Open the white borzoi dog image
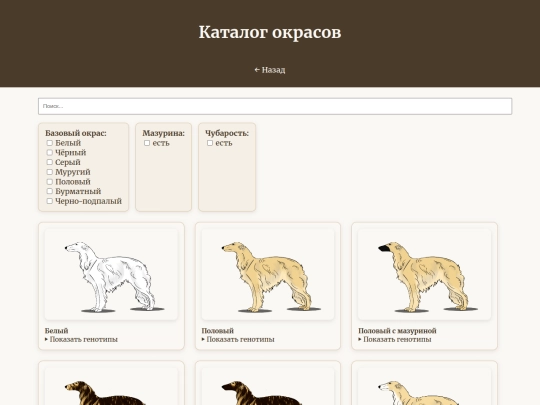Viewport: 540px width, 405px height. tap(111, 274)
